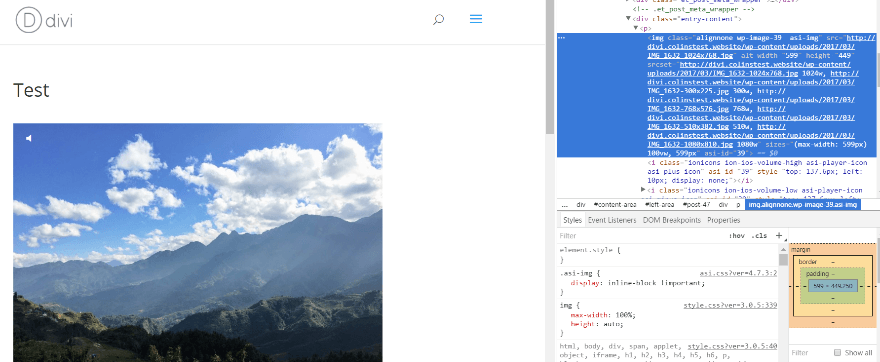880x362 pixels.
Task: Collapse the <p> element node
Action: [x=636, y=28]
